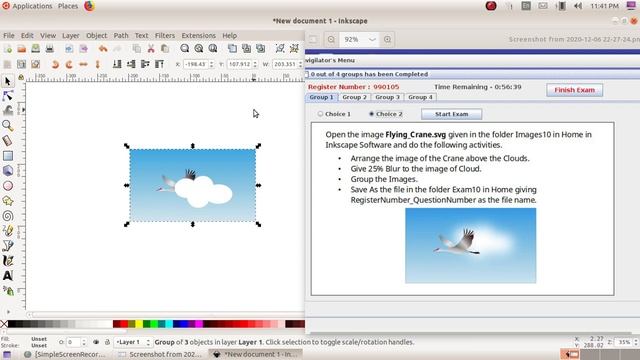
Task: Click the Export icon
Action: [83, 49]
